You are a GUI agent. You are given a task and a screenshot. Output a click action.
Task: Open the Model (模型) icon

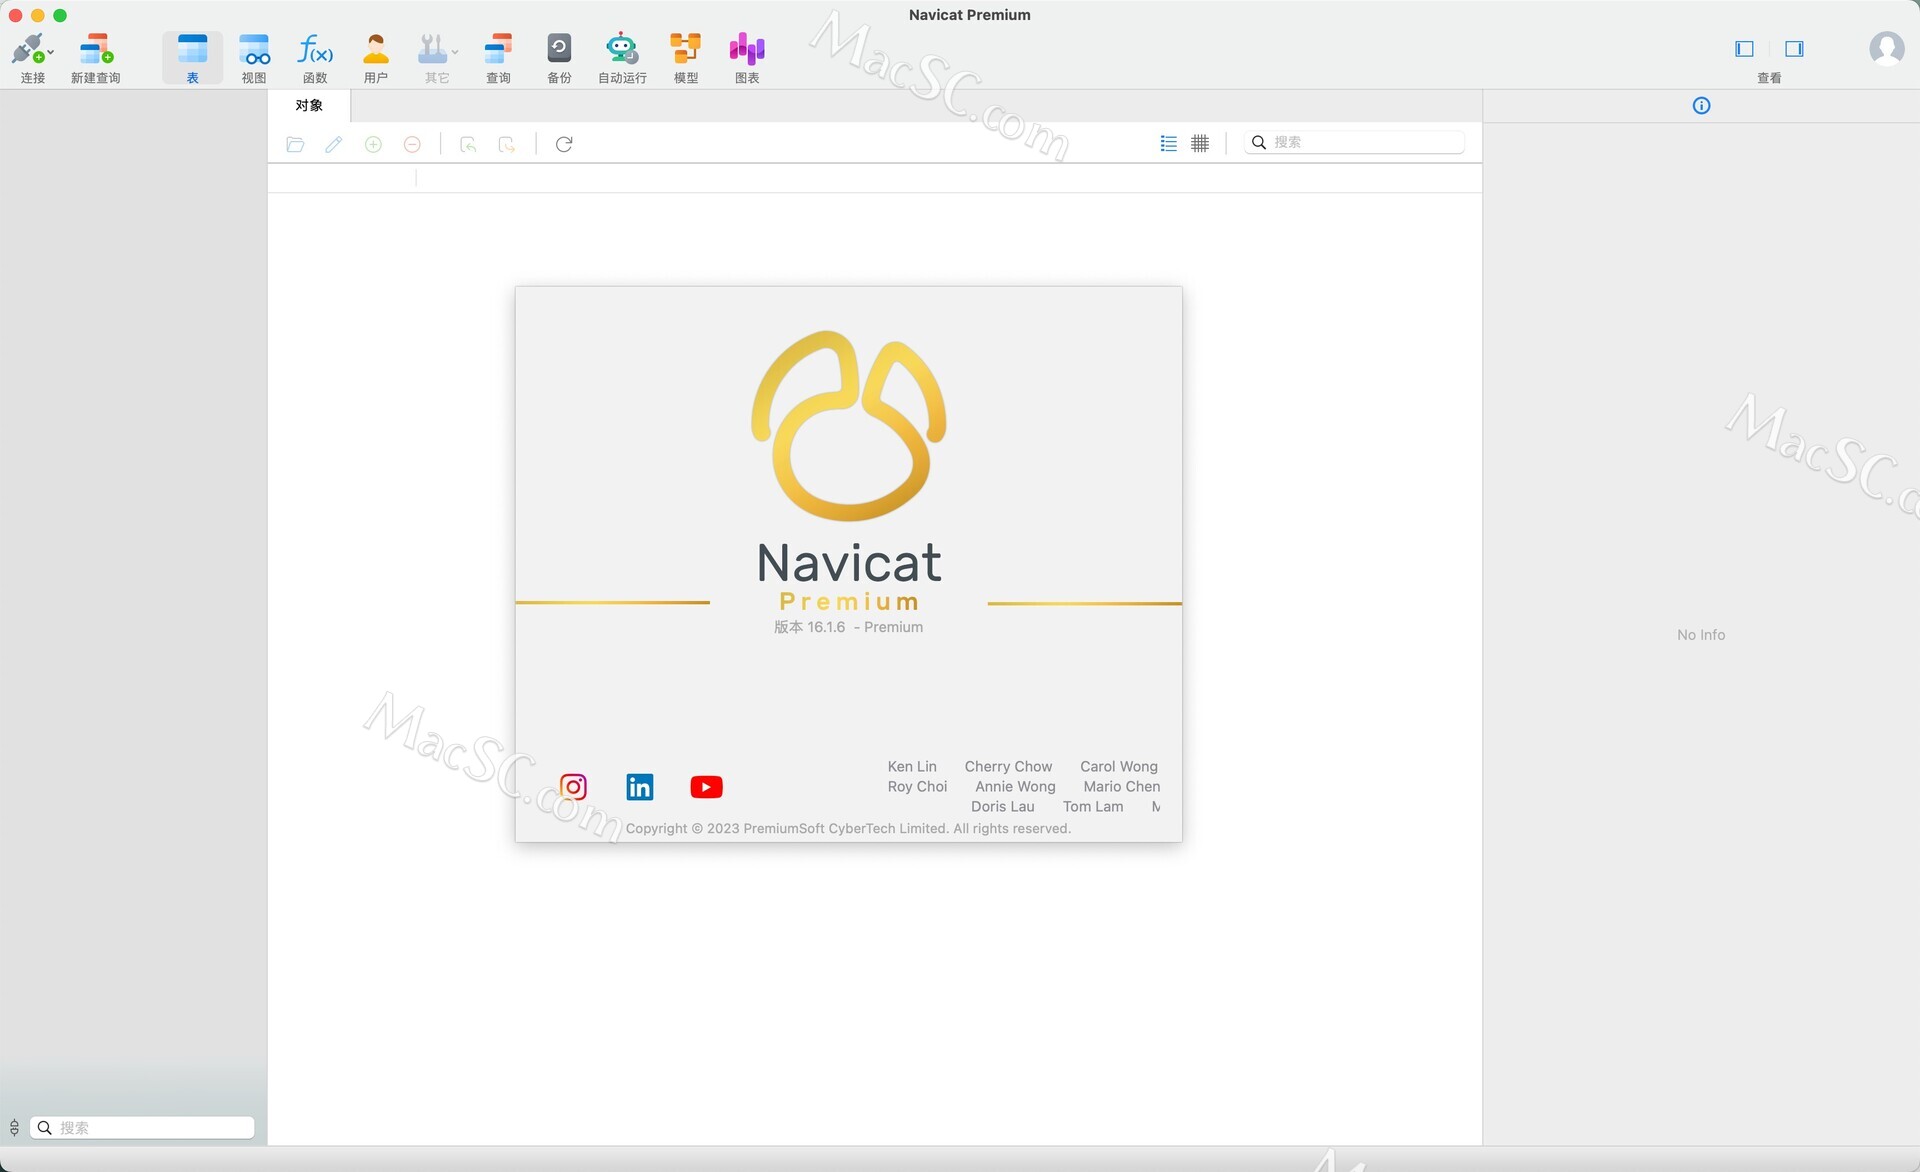(x=685, y=50)
